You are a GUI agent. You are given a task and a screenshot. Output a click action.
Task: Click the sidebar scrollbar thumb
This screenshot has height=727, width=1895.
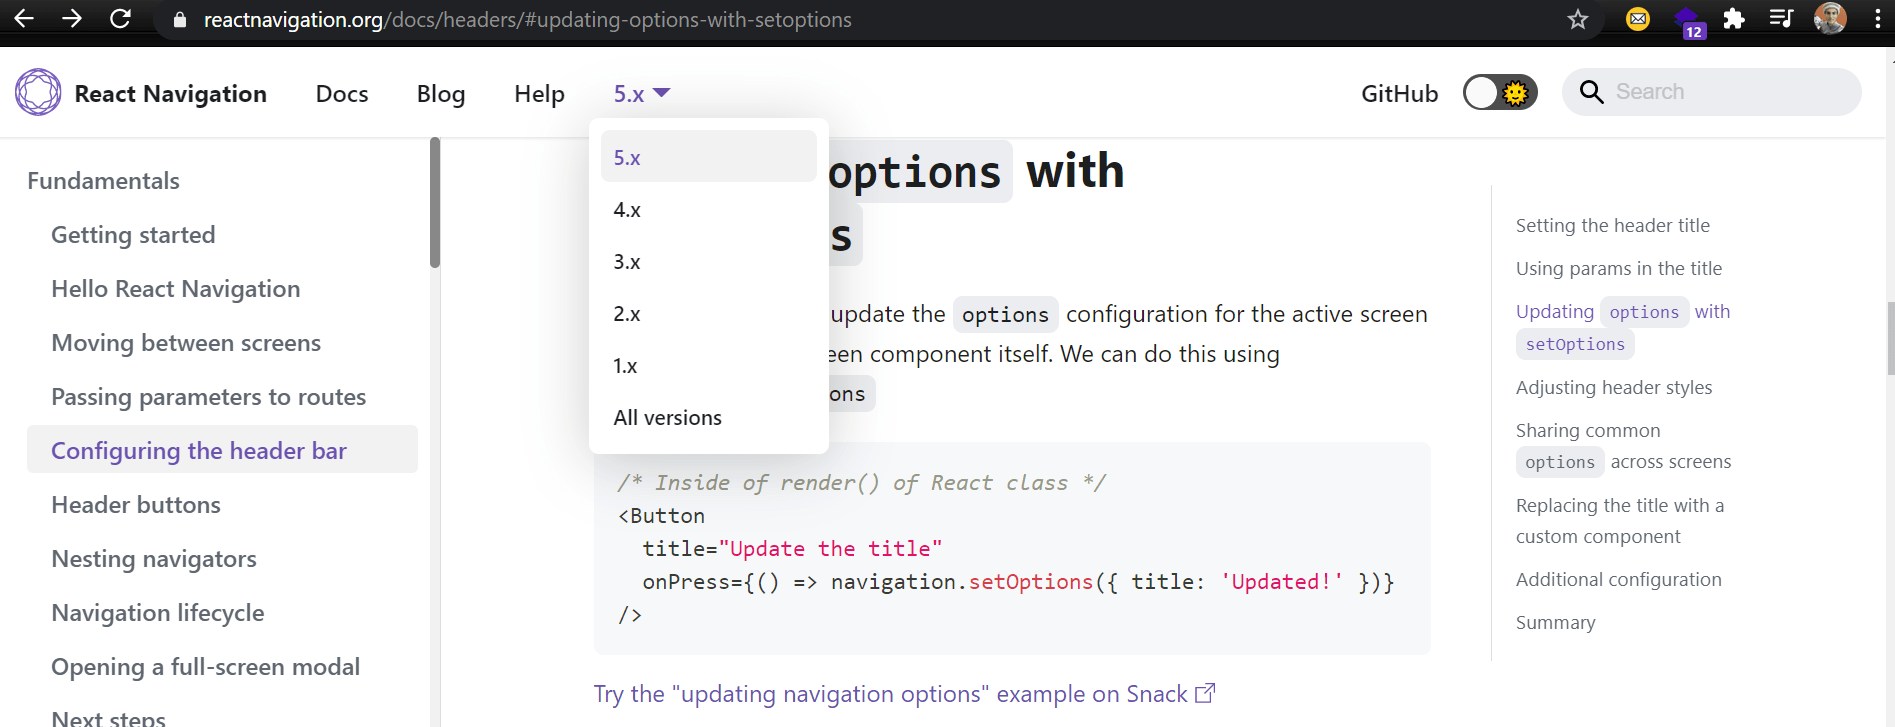pyautogui.click(x=435, y=203)
